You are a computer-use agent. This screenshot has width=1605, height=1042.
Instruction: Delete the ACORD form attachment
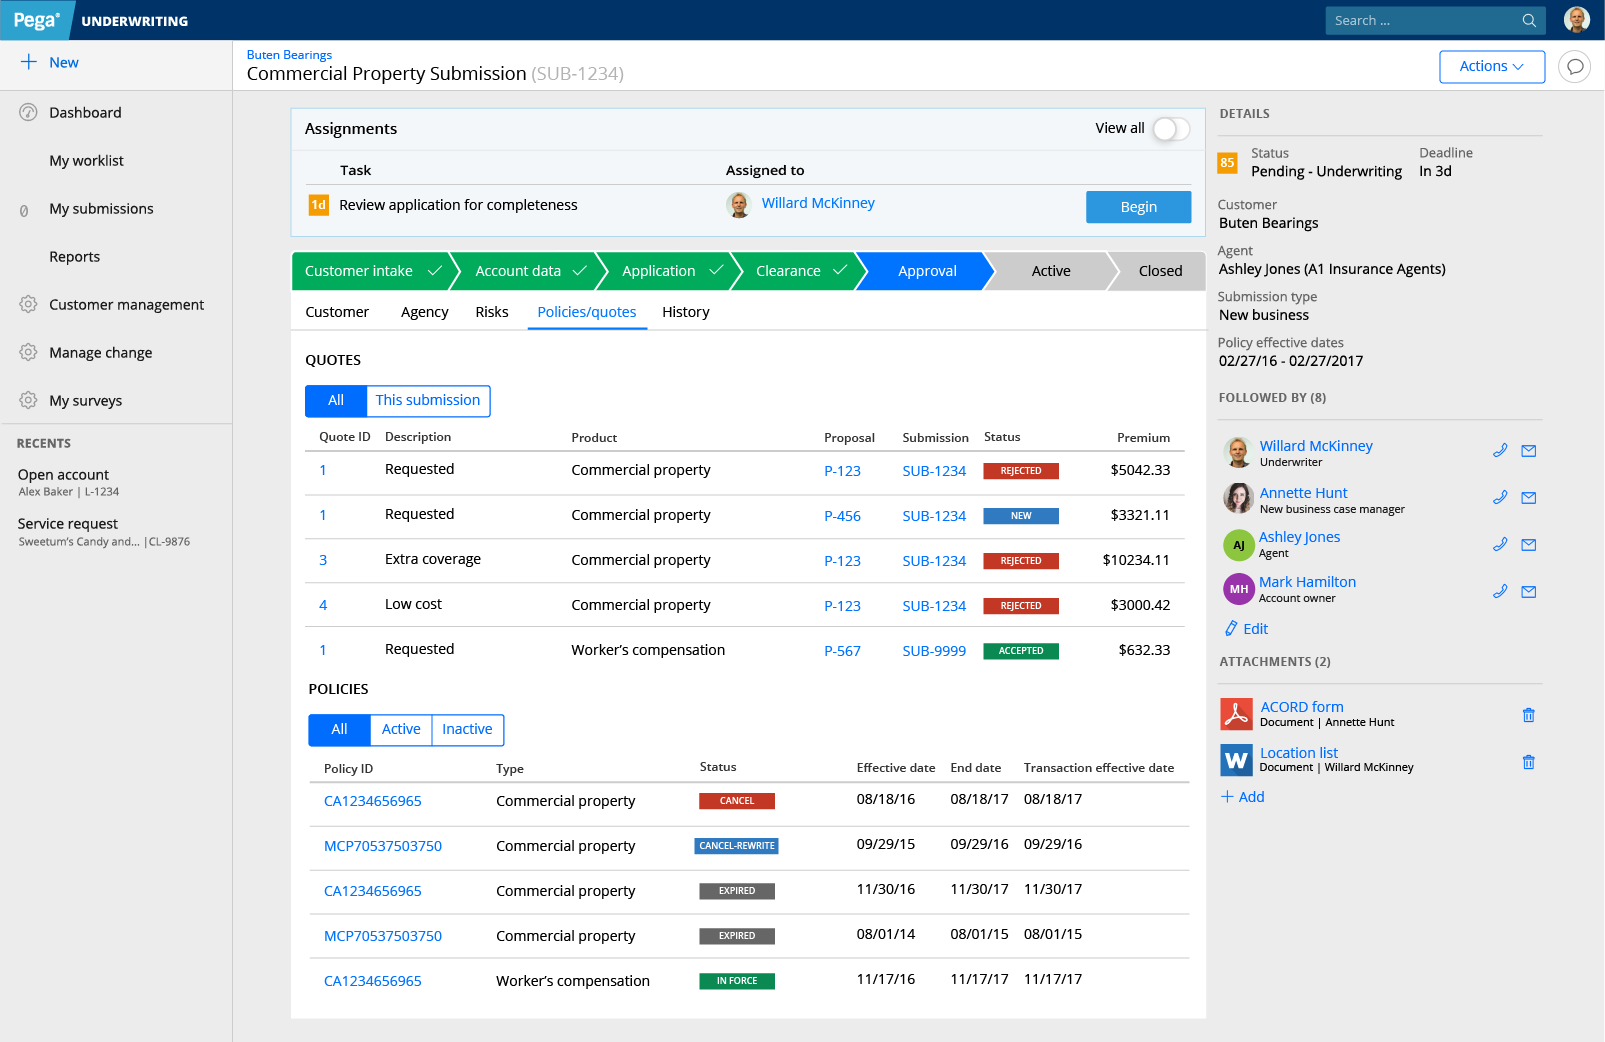click(1528, 715)
